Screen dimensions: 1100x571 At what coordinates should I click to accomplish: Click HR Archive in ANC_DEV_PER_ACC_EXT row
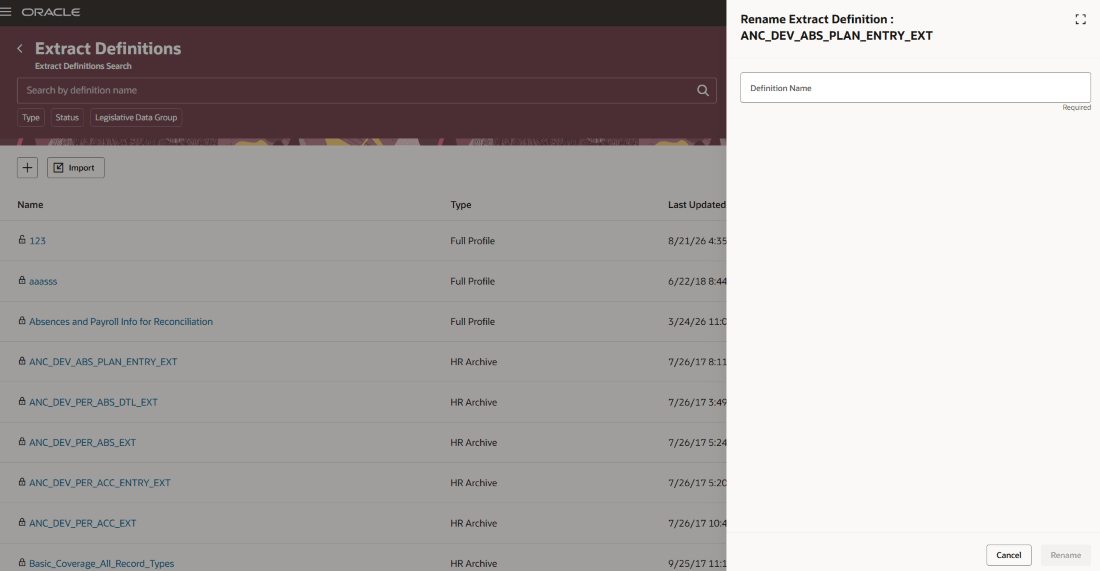(x=474, y=523)
